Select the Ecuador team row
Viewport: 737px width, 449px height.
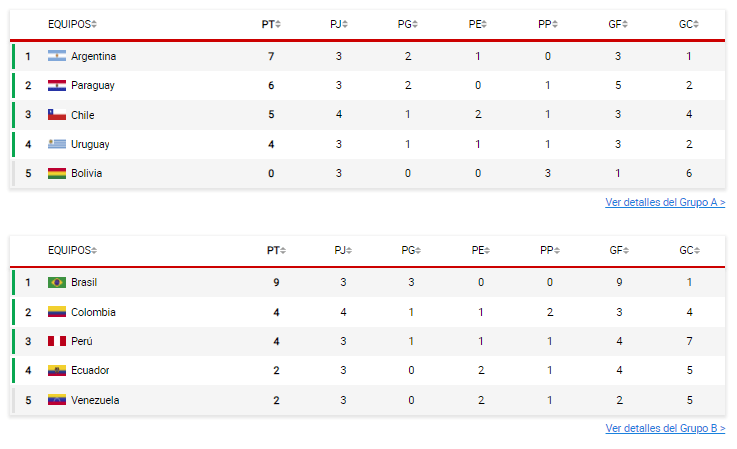click(x=368, y=371)
